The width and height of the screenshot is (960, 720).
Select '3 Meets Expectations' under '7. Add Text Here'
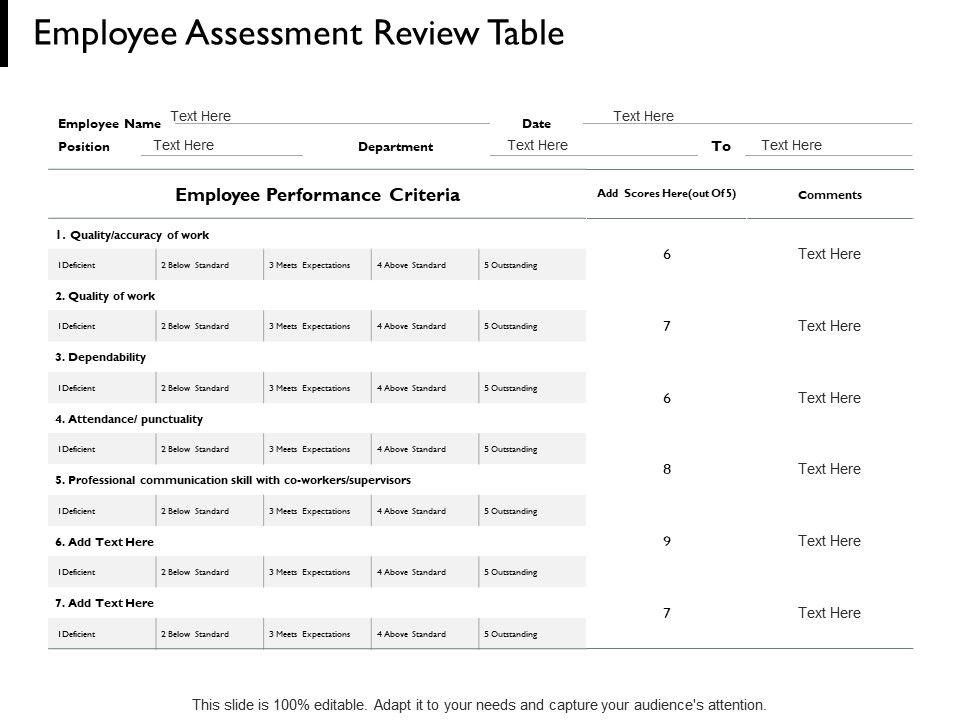coord(310,634)
